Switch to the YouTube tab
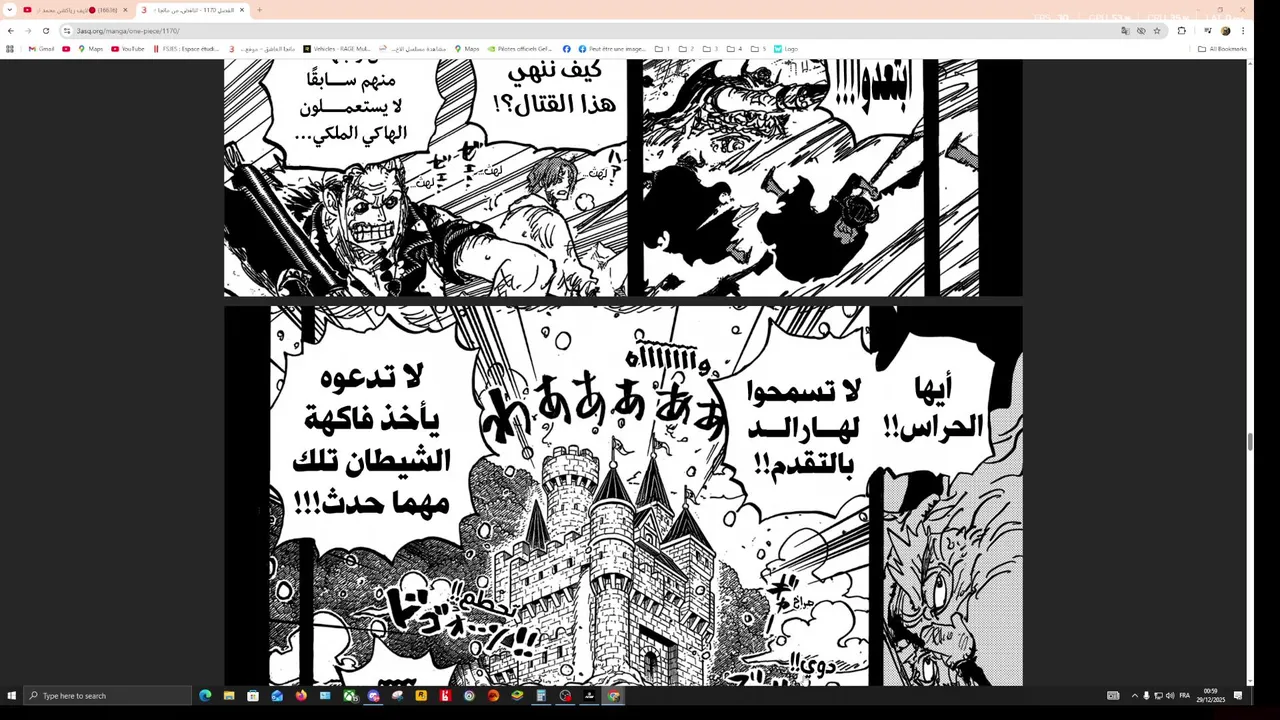 tap(75, 10)
